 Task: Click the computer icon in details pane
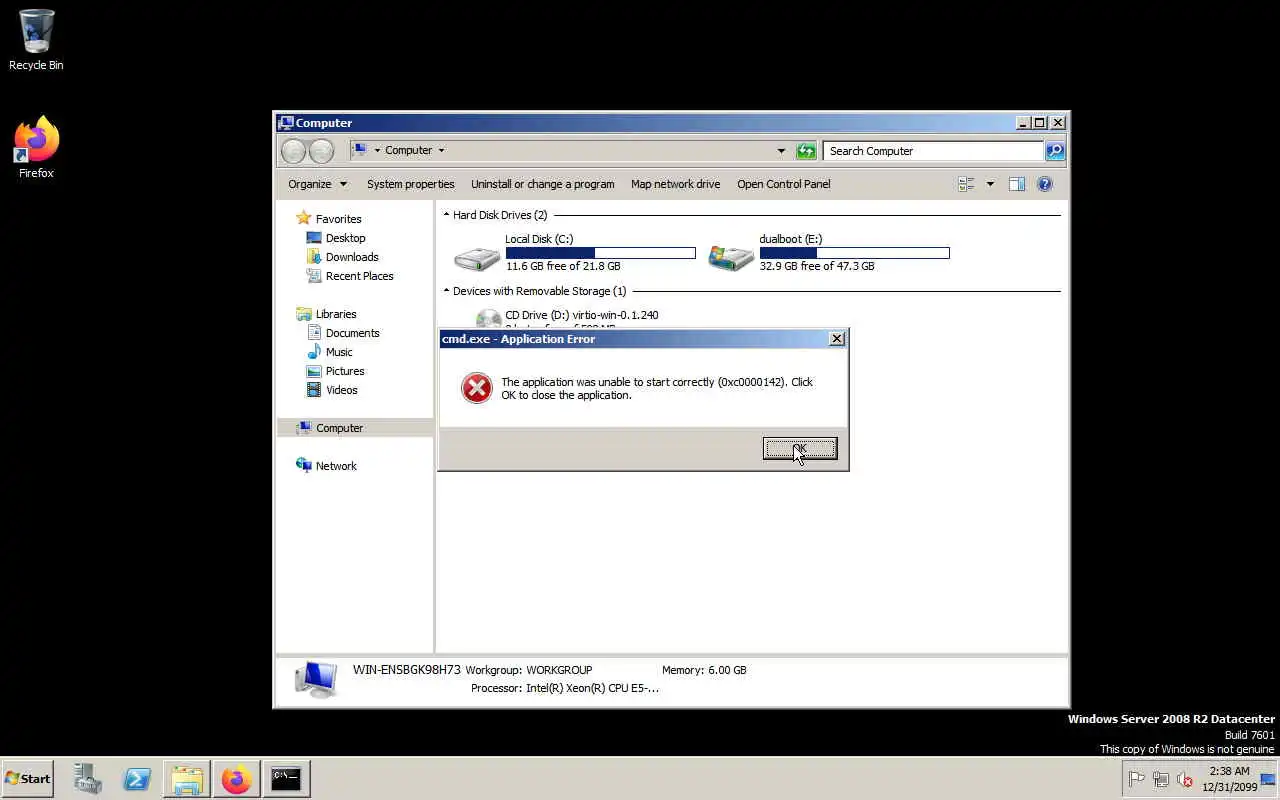coord(316,679)
